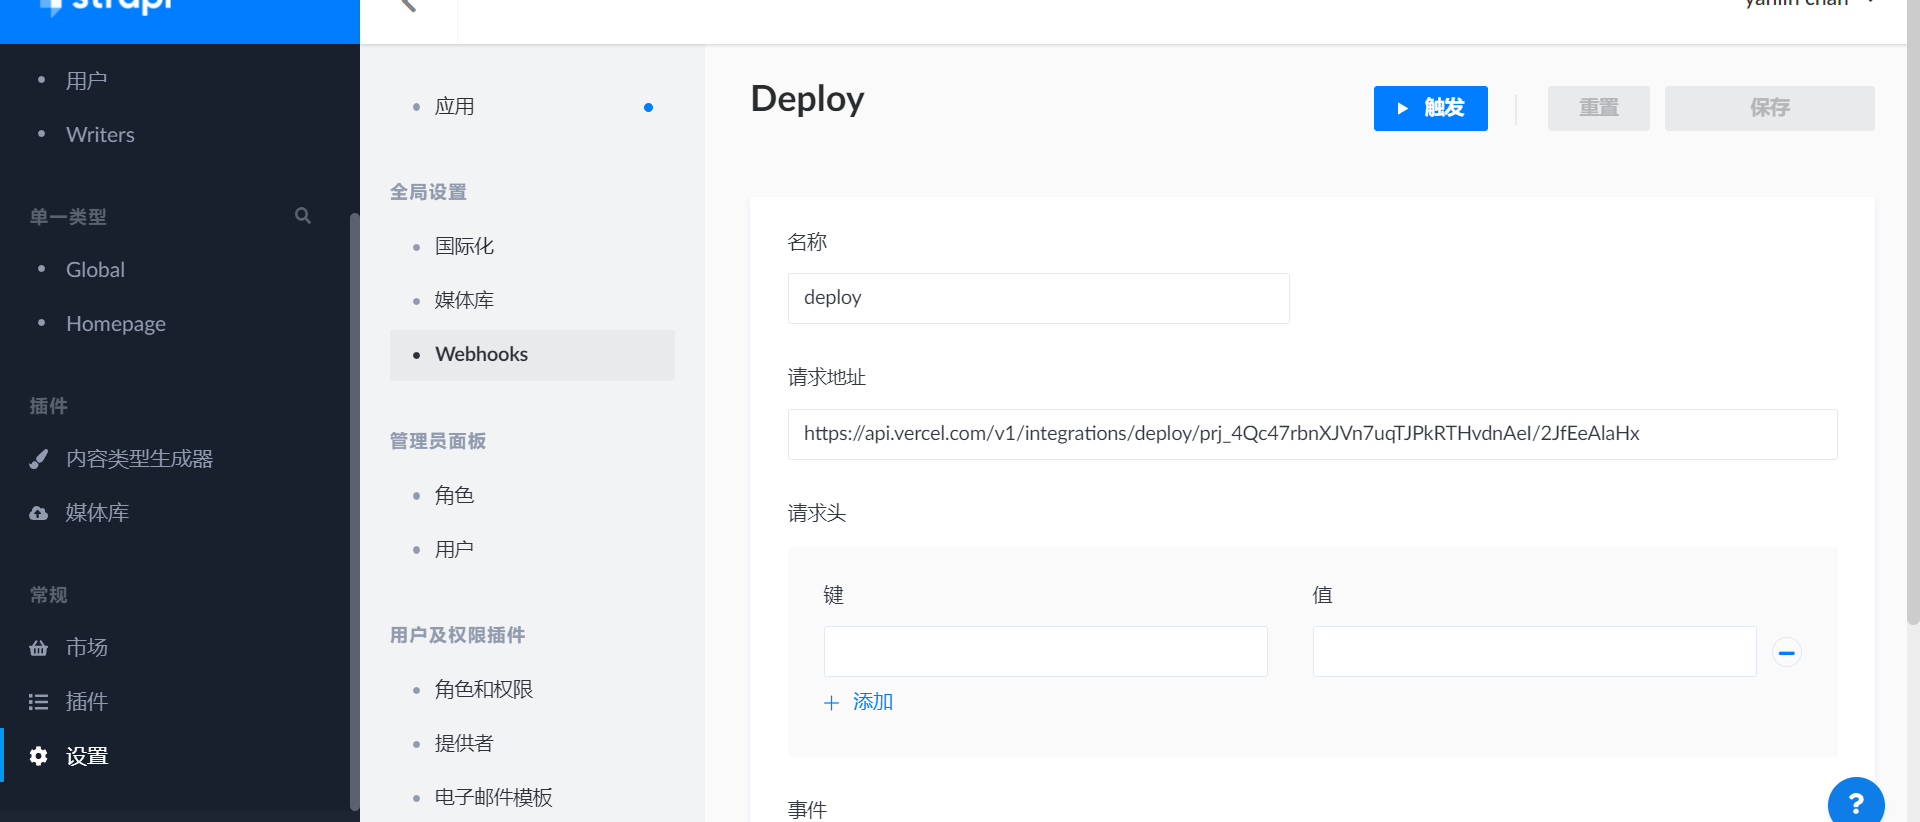The image size is (1920, 822).
Task: Open 用户 in the left collection list
Action: [x=87, y=81]
